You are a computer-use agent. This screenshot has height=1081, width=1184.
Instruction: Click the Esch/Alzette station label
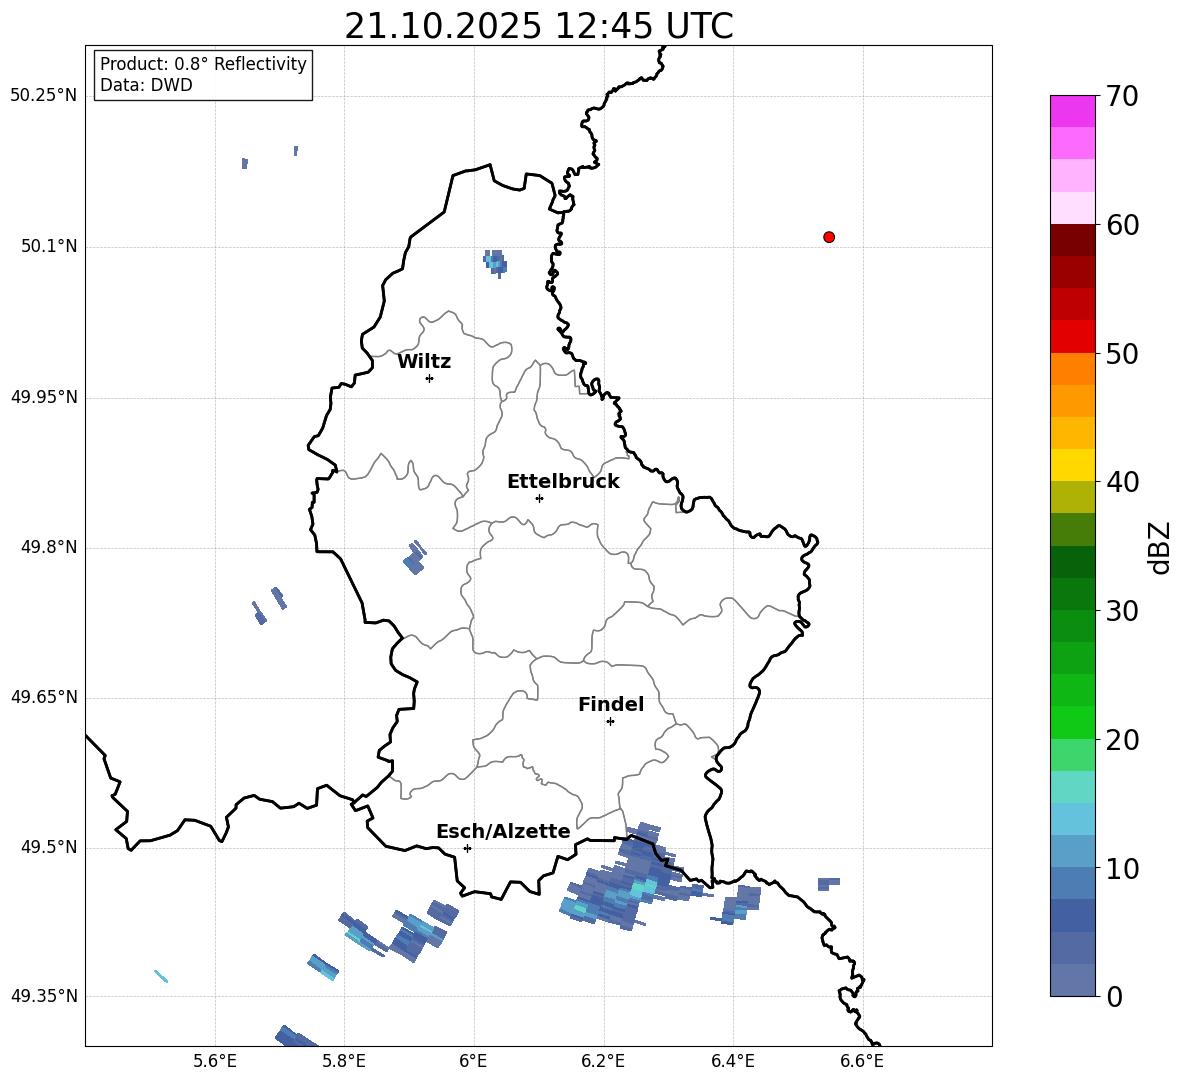(x=503, y=831)
